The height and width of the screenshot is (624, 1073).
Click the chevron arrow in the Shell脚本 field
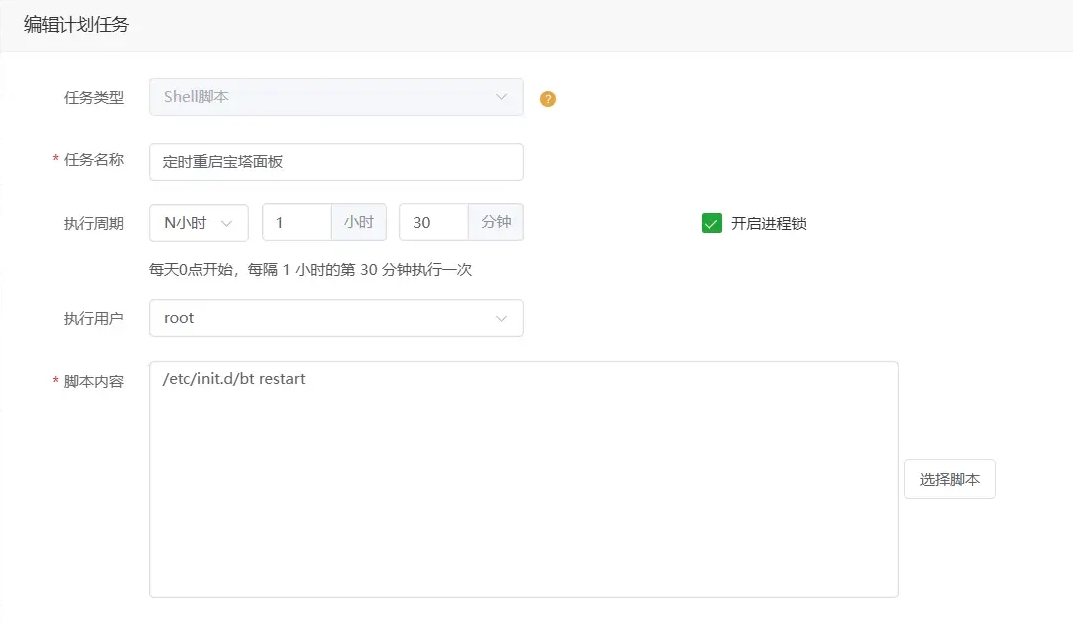501,97
